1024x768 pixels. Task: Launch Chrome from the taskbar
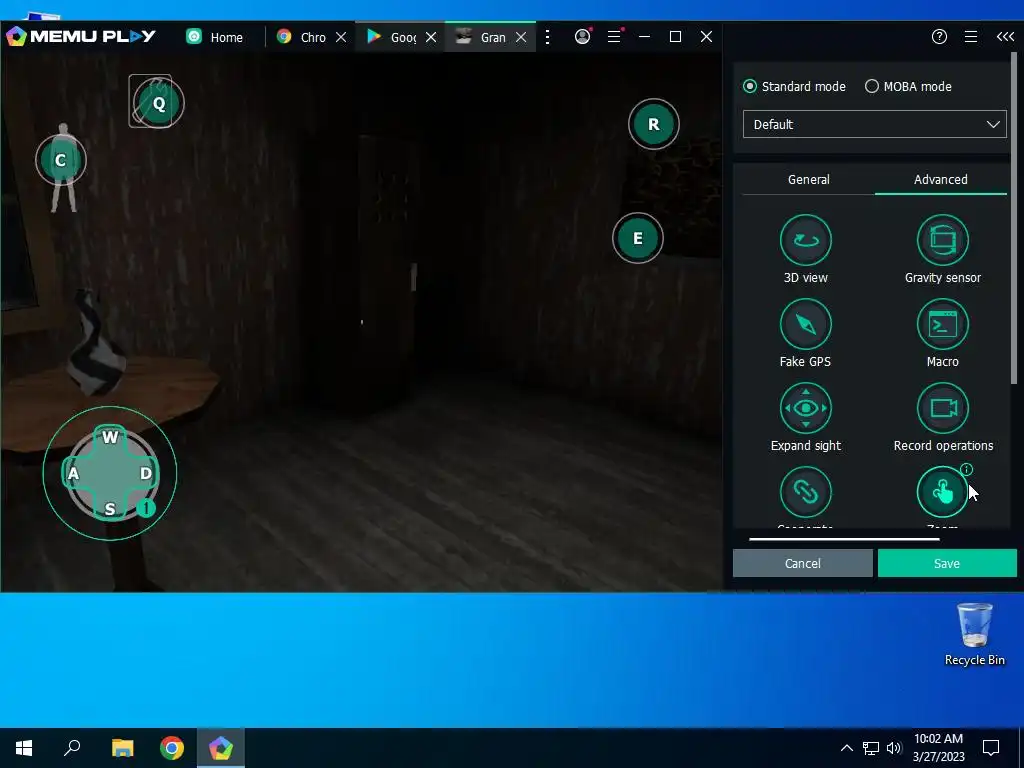(x=172, y=748)
